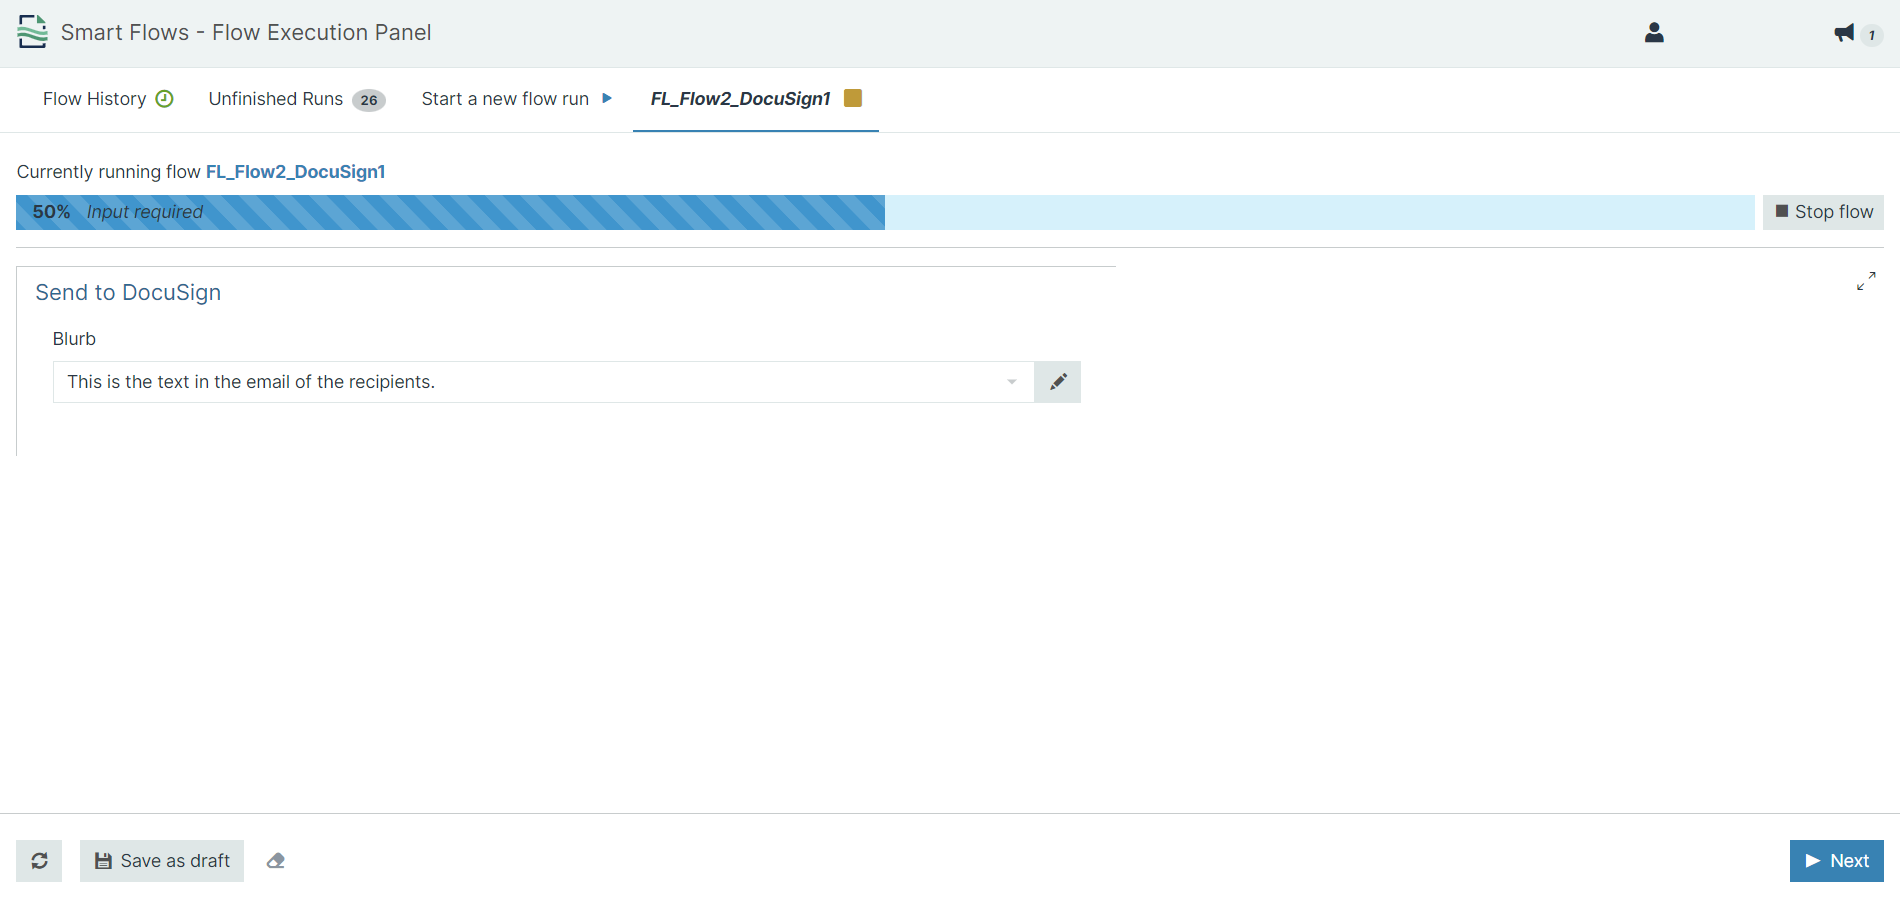Viewport: 1900px width, 904px height.
Task: Click the Smart Flows logo icon
Action: (x=32, y=32)
